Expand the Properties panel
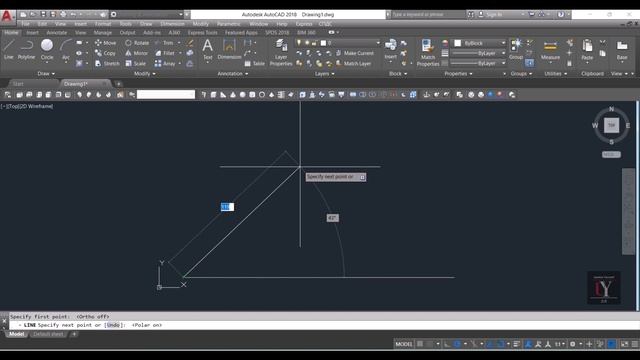 (458, 74)
